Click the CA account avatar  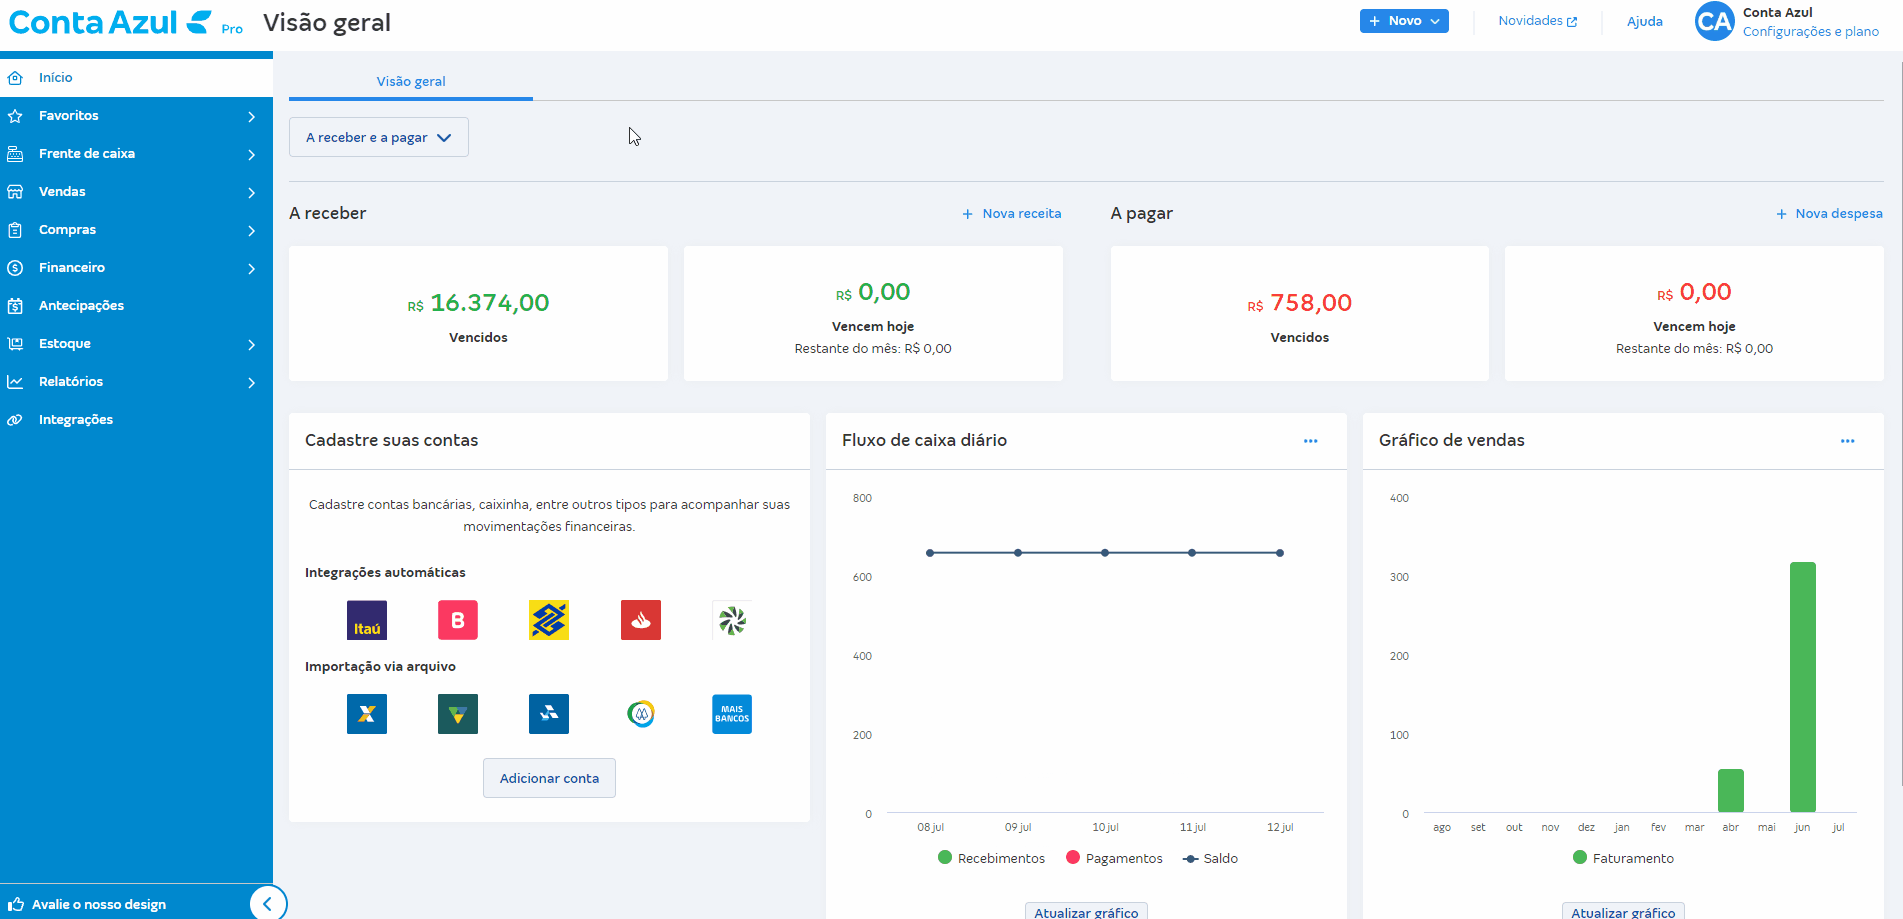point(1715,21)
